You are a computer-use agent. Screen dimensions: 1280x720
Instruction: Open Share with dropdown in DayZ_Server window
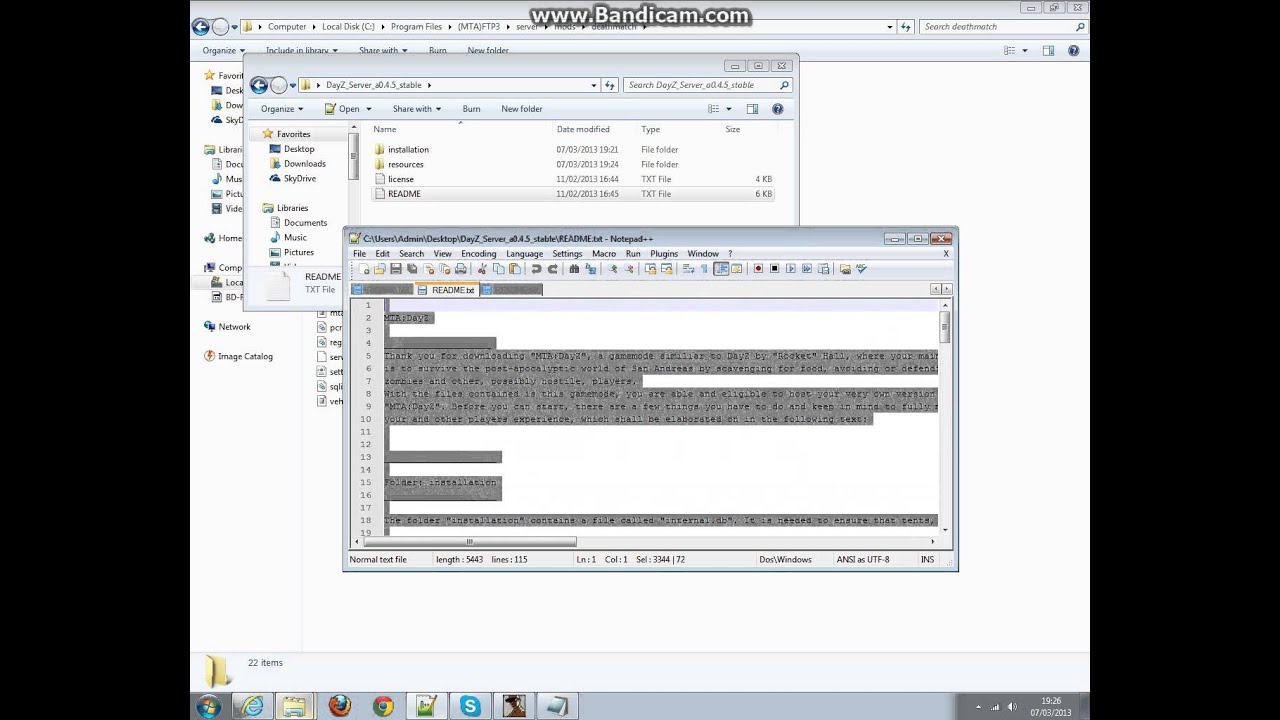(416, 109)
